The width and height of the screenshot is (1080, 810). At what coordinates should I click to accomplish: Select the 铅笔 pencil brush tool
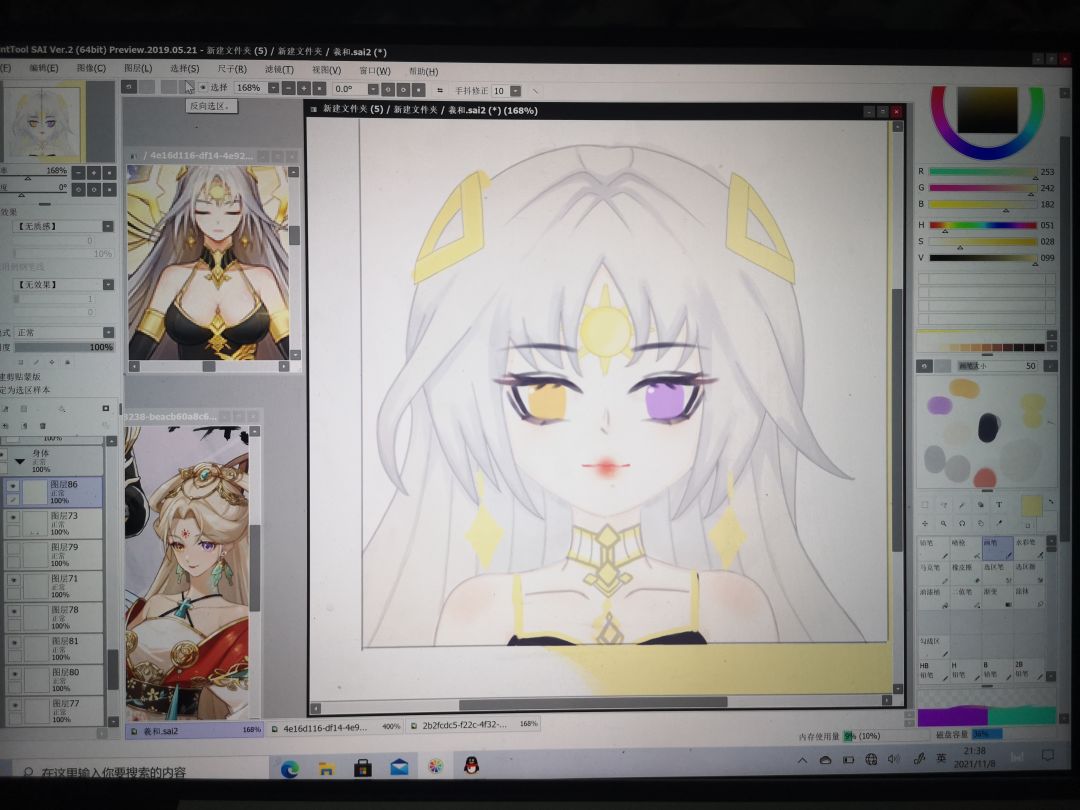[933, 548]
